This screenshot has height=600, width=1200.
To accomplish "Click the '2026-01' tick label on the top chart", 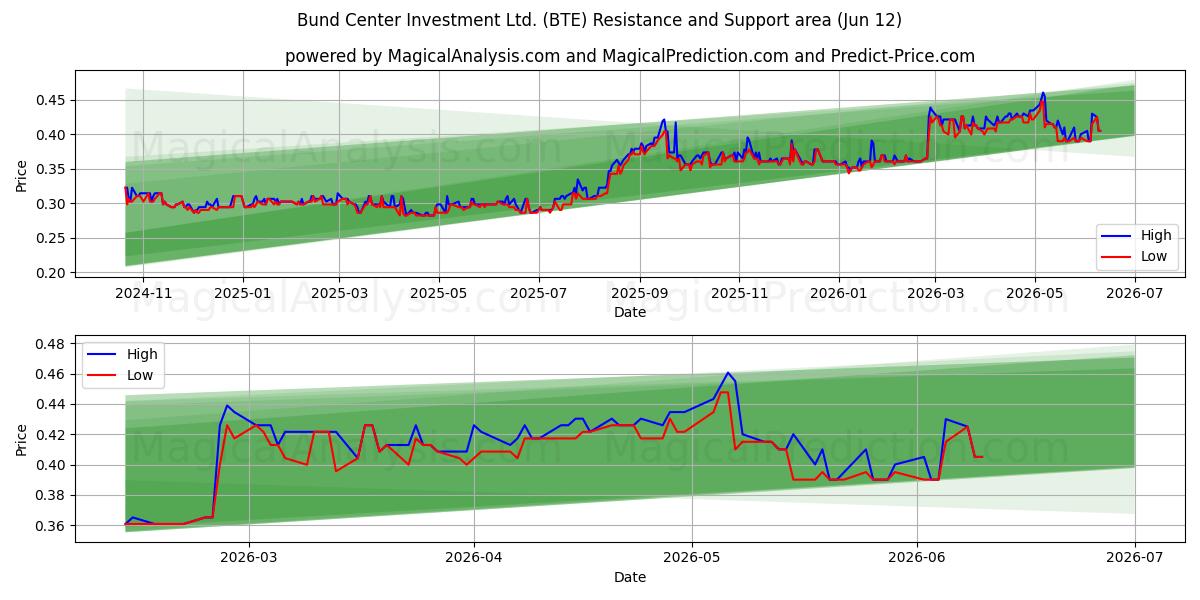I will point(839,293).
